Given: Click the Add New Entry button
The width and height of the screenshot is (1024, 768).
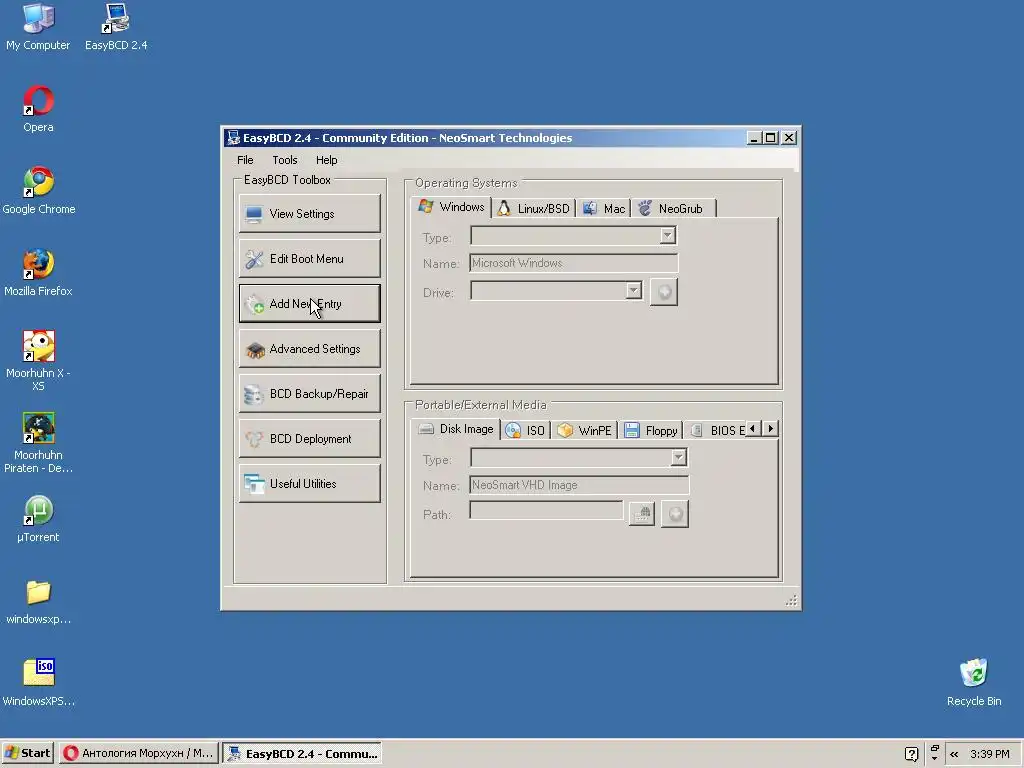Looking at the screenshot, I should pos(310,304).
